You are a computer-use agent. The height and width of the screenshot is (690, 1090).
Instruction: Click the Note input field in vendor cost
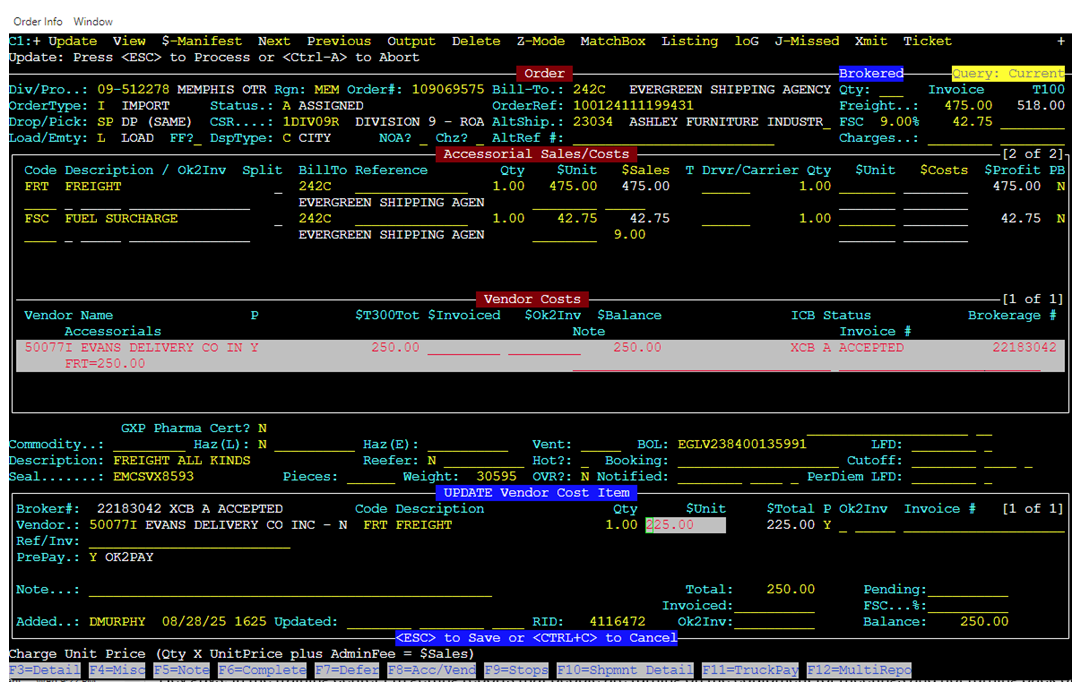290,590
